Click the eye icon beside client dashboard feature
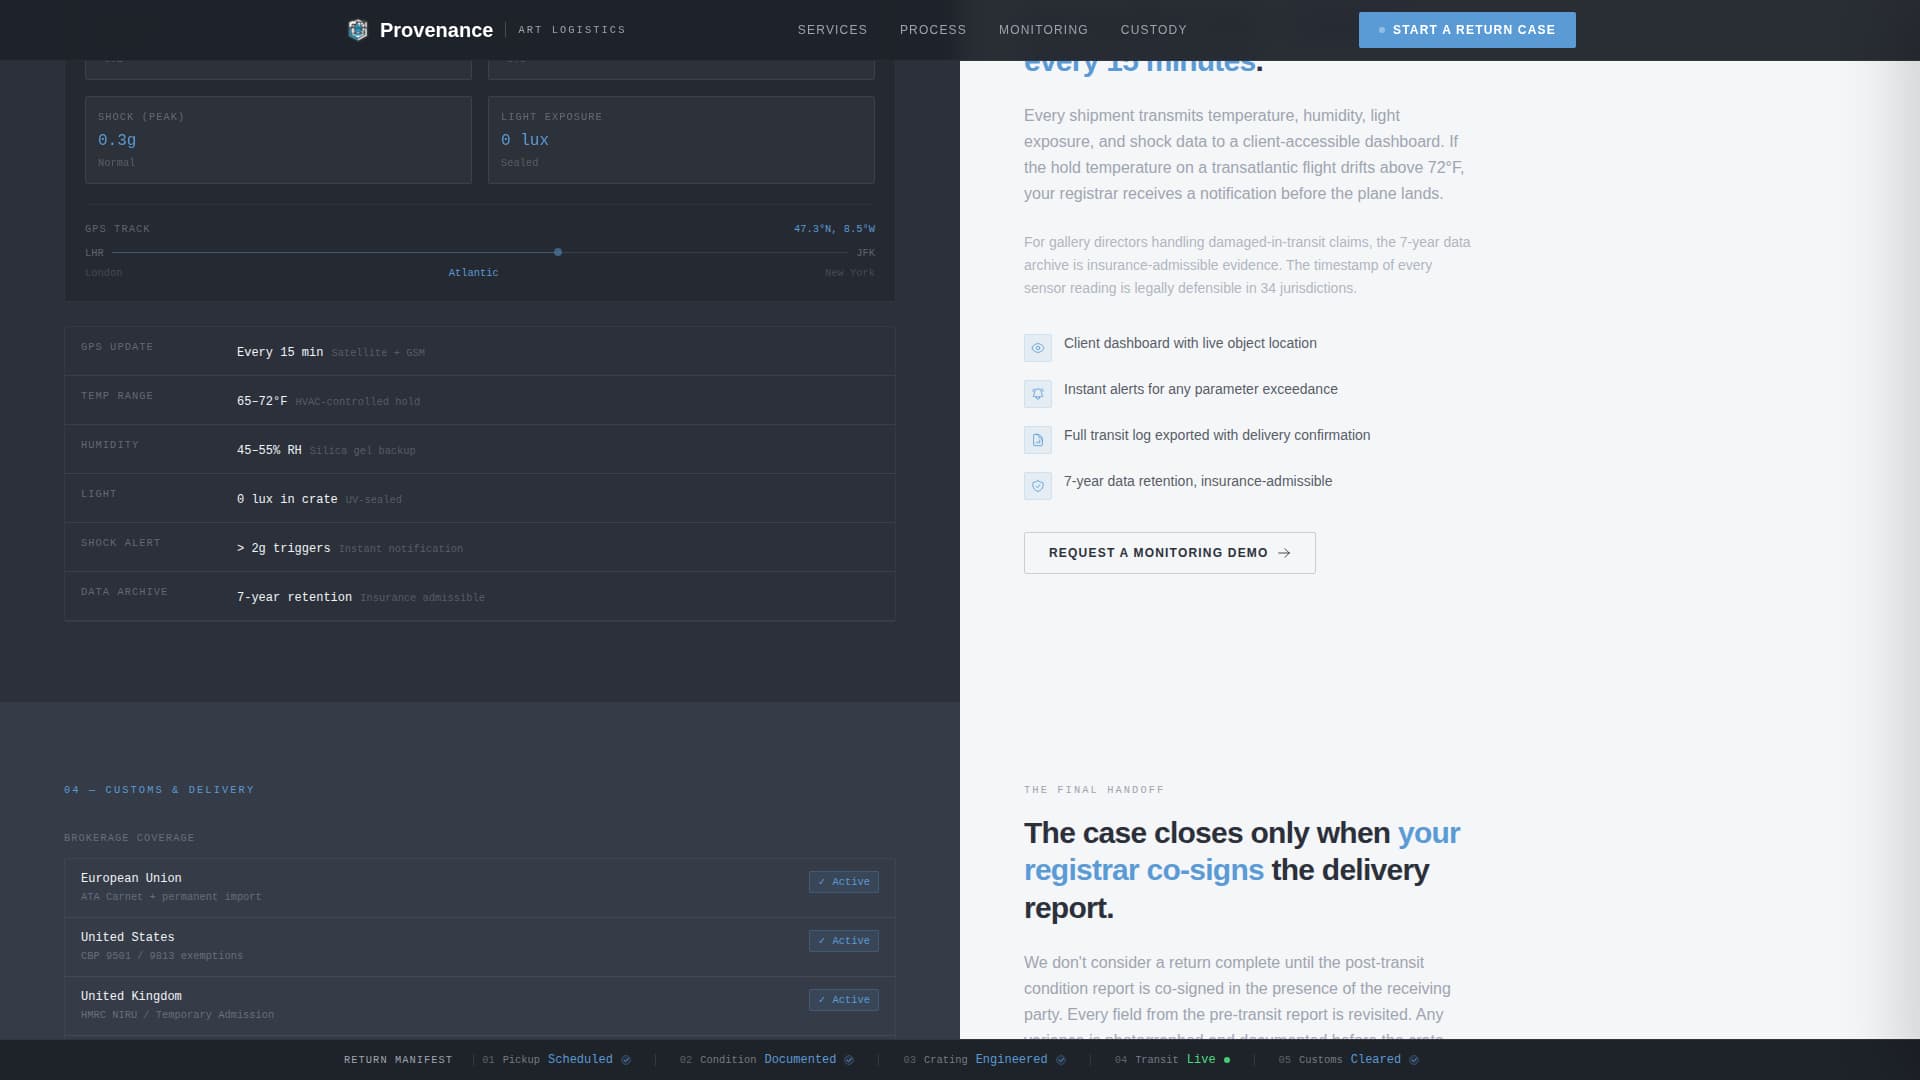The image size is (1920, 1080). tap(1038, 348)
